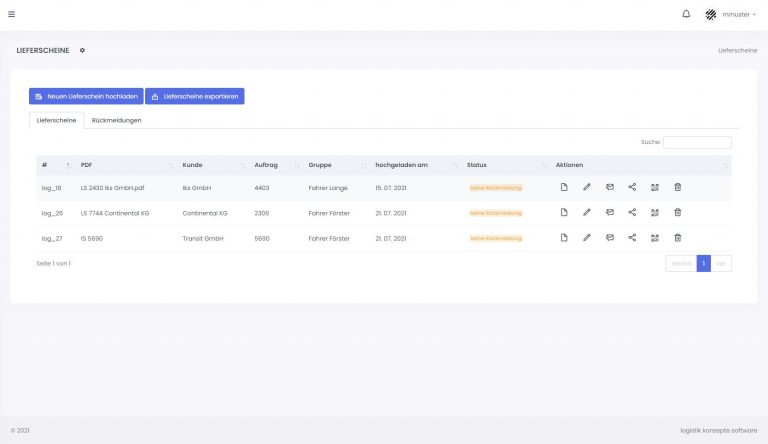Delete the lgs_18 entry via trash icon

point(677,186)
